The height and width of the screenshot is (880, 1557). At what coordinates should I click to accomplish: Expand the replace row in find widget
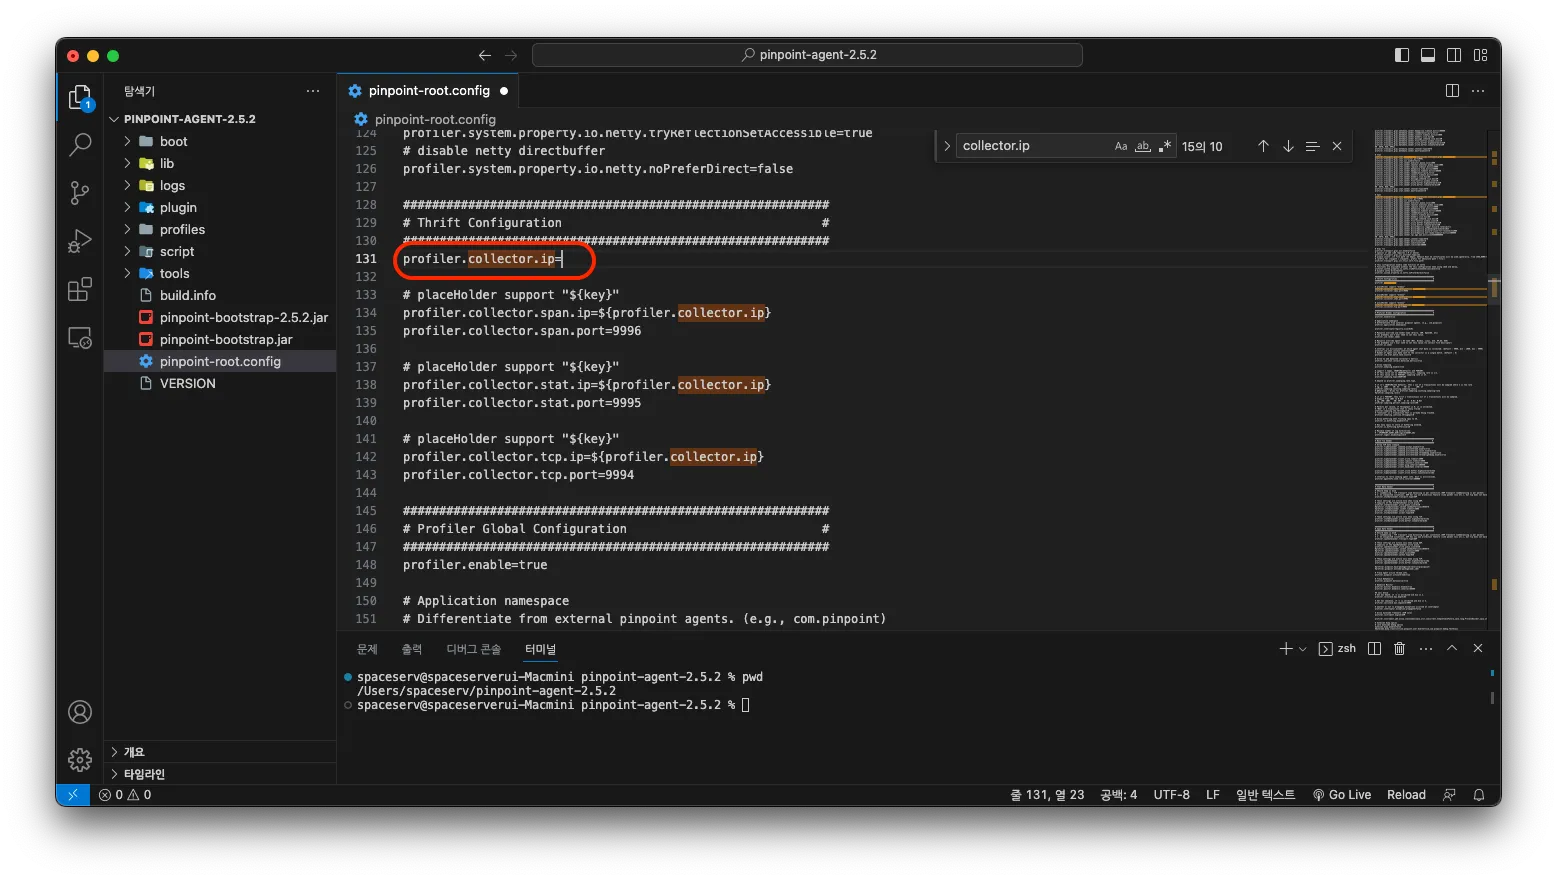946,146
